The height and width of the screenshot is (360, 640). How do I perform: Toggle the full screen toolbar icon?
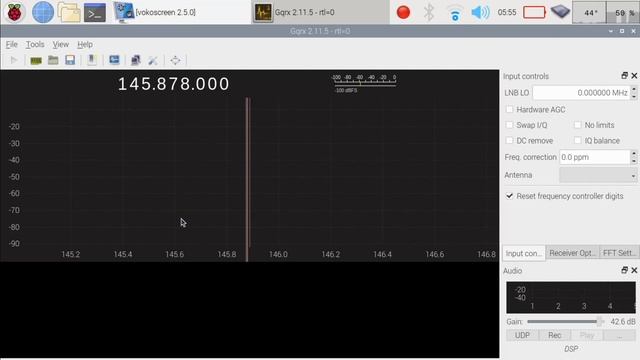[175, 60]
